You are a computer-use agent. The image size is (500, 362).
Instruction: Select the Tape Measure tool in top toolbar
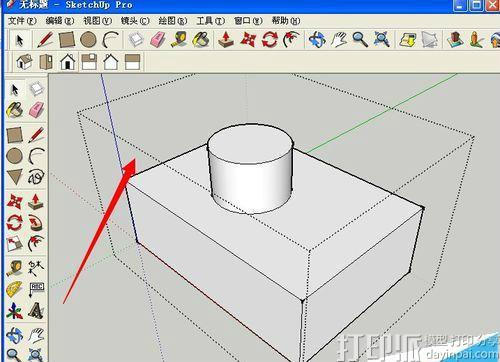[x=179, y=39]
